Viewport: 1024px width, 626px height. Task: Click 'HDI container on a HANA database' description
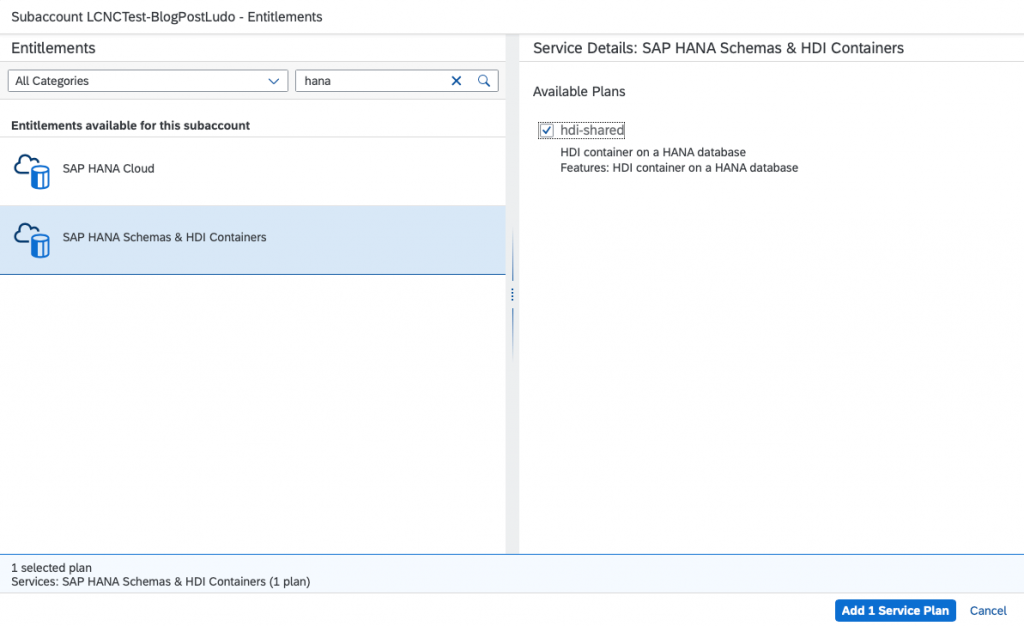coord(653,152)
